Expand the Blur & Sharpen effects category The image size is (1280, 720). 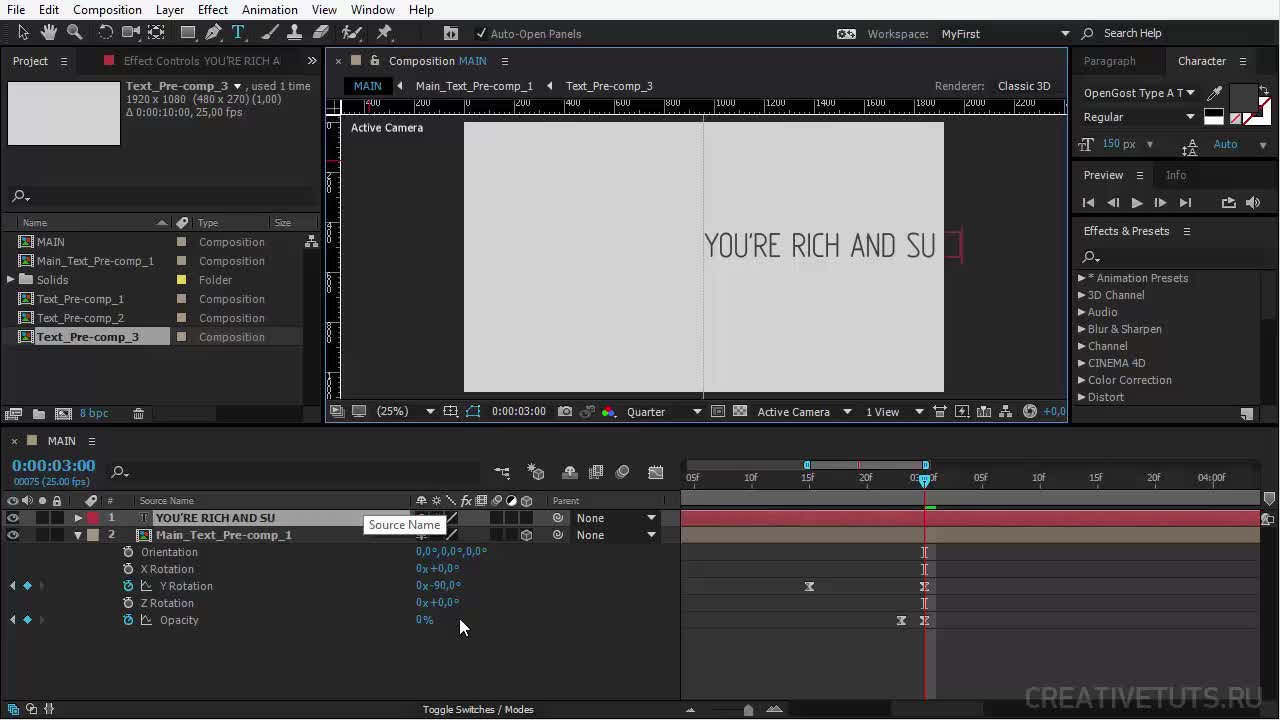(1081, 329)
